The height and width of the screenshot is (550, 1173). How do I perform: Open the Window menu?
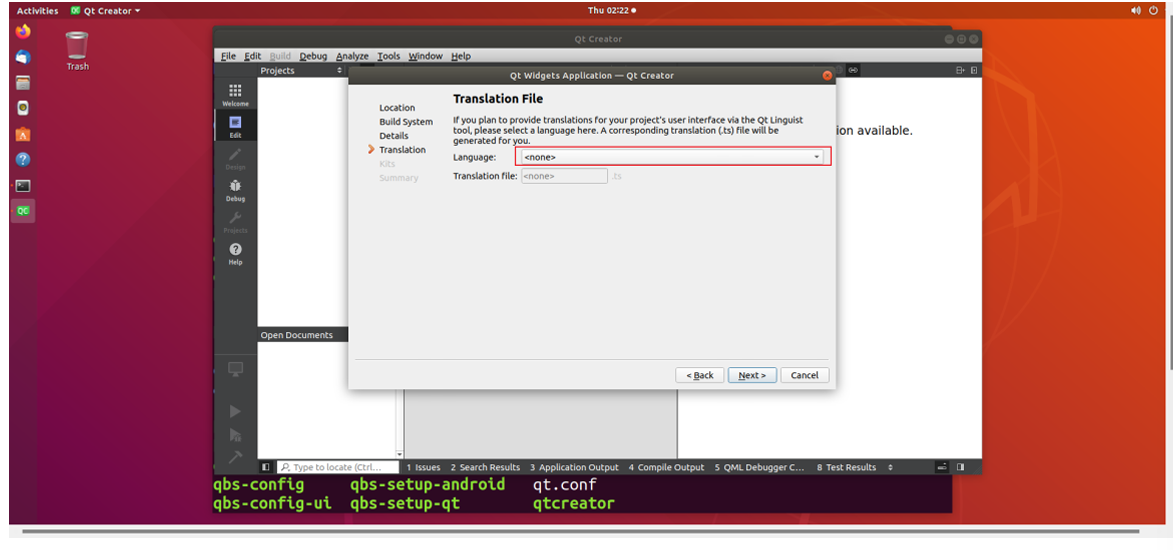(x=426, y=56)
